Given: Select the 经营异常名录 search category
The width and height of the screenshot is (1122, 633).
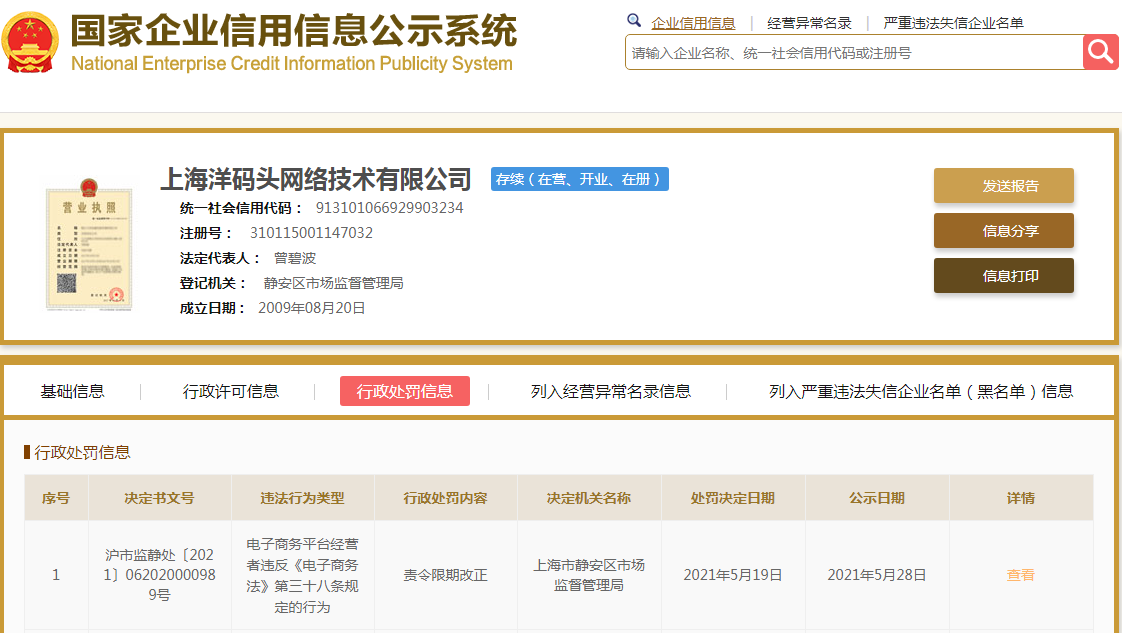Looking at the screenshot, I should click(809, 23).
